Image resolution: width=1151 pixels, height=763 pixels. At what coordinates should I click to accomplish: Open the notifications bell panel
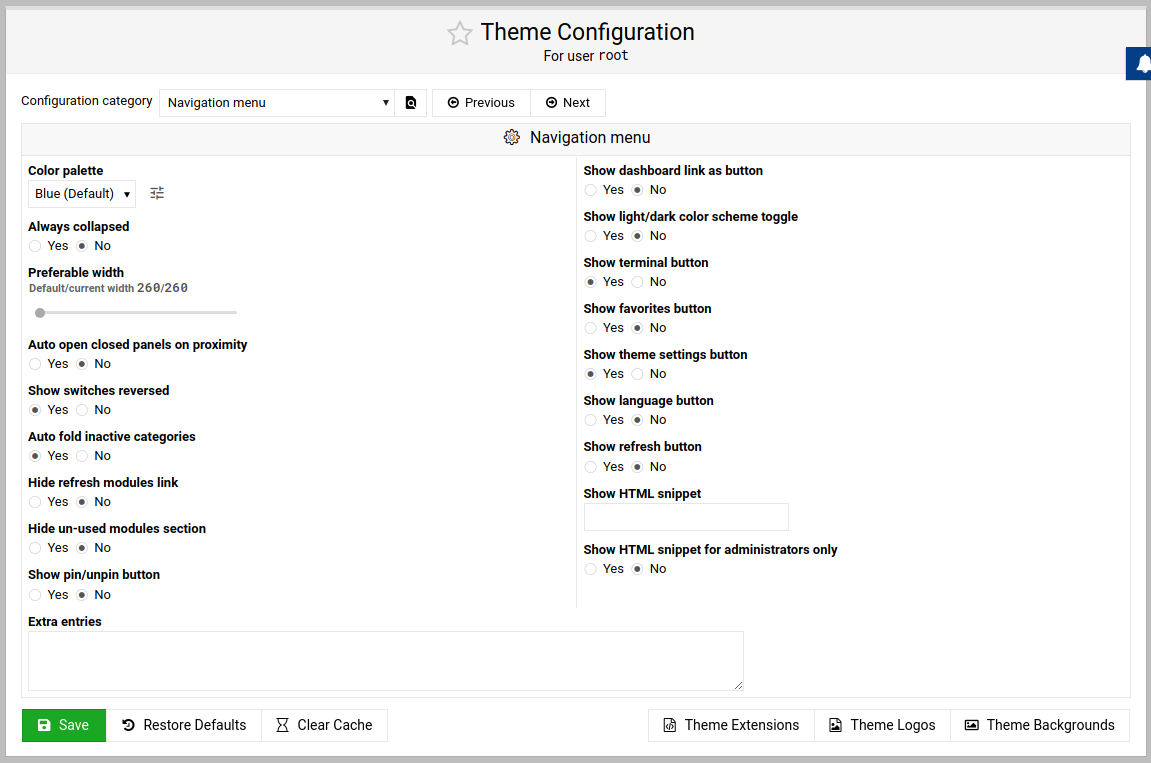tap(1142, 63)
